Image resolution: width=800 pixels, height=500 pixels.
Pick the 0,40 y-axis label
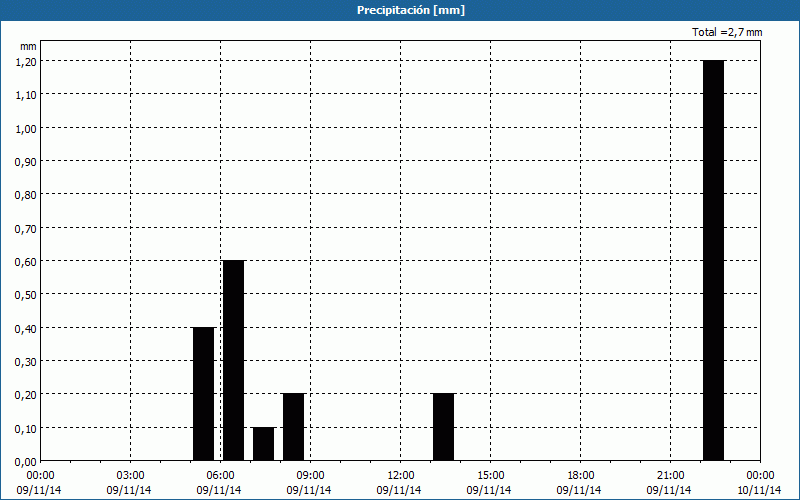(26, 328)
